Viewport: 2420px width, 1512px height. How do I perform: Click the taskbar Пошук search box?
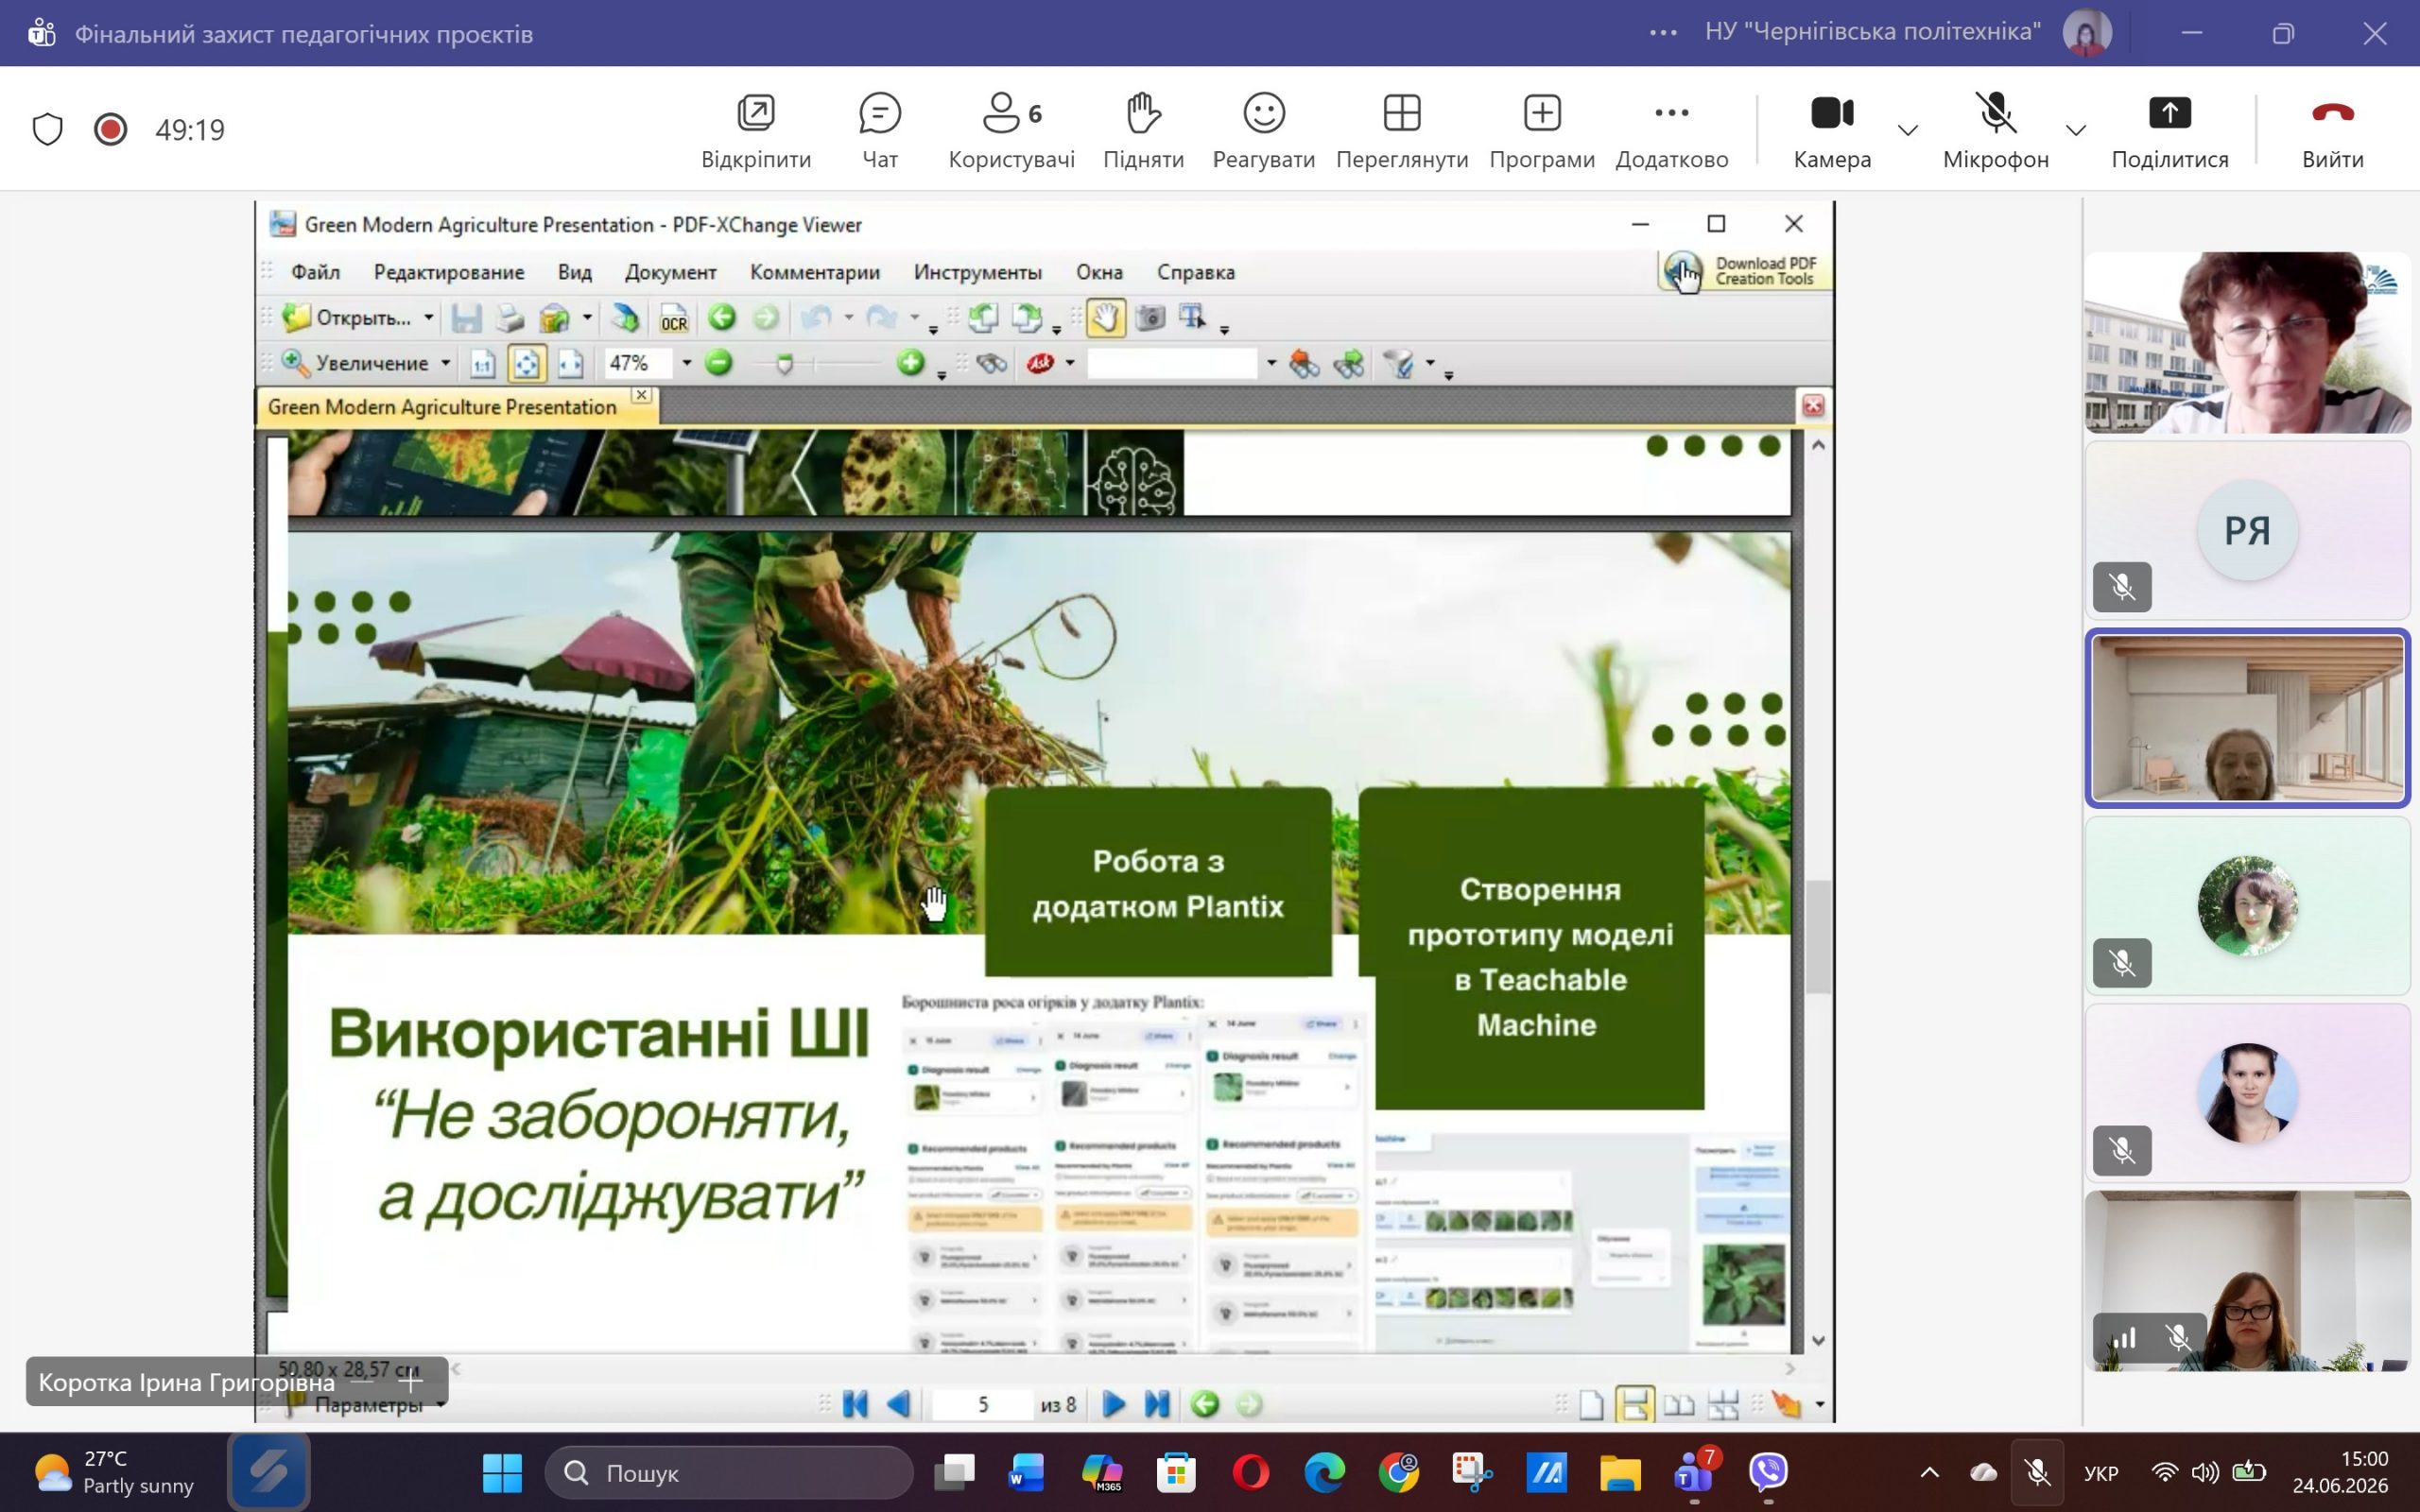730,1473
